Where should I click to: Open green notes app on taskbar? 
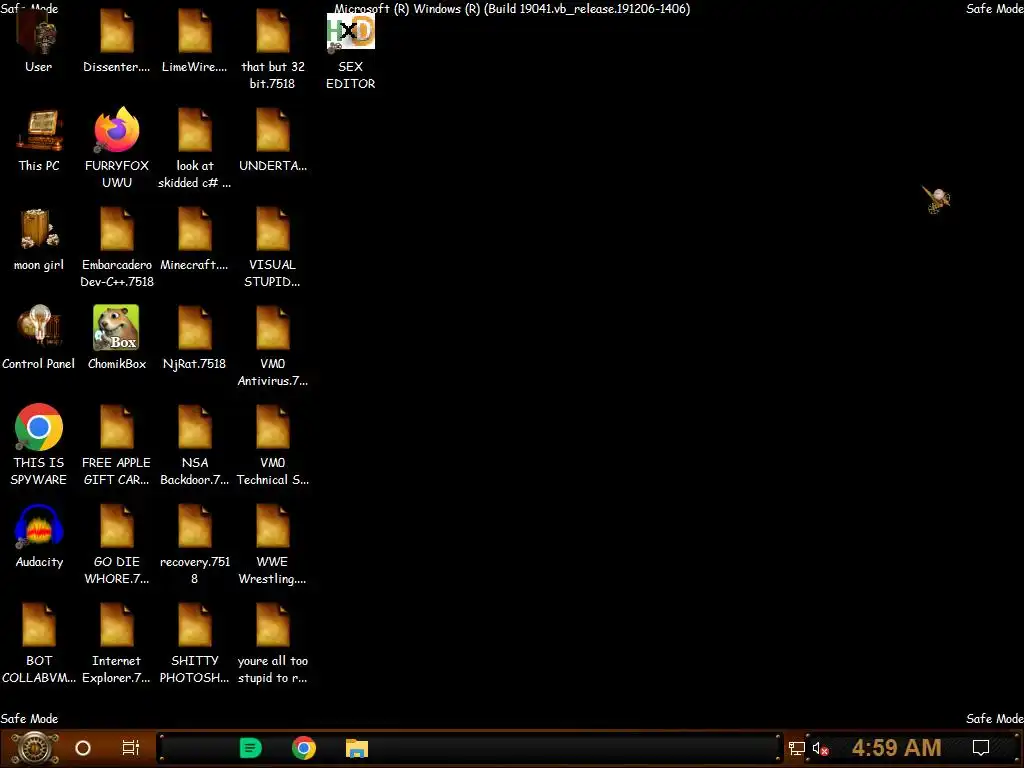click(251, 748)
